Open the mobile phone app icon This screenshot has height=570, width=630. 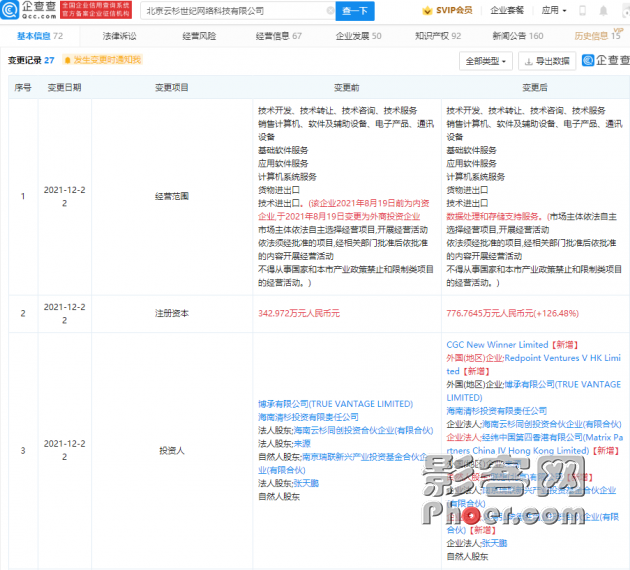(582, 11)
